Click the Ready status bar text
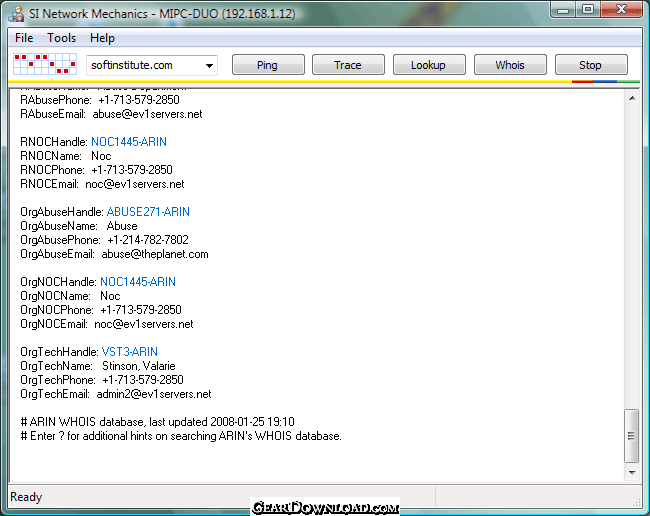This screenshot has height=516, width=650. click(x=26, y=497)
